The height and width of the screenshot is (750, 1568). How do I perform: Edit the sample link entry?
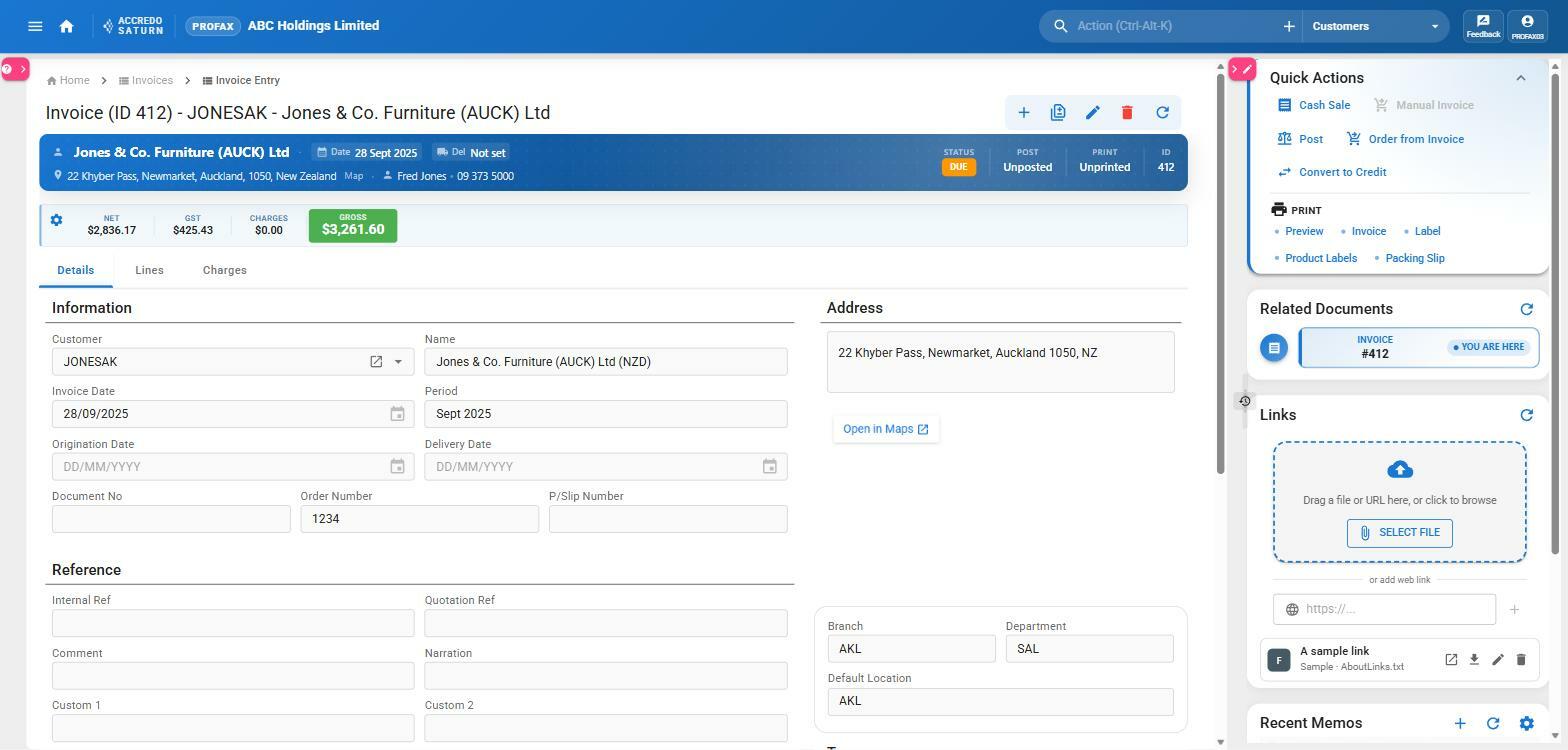pos(1497,660)
